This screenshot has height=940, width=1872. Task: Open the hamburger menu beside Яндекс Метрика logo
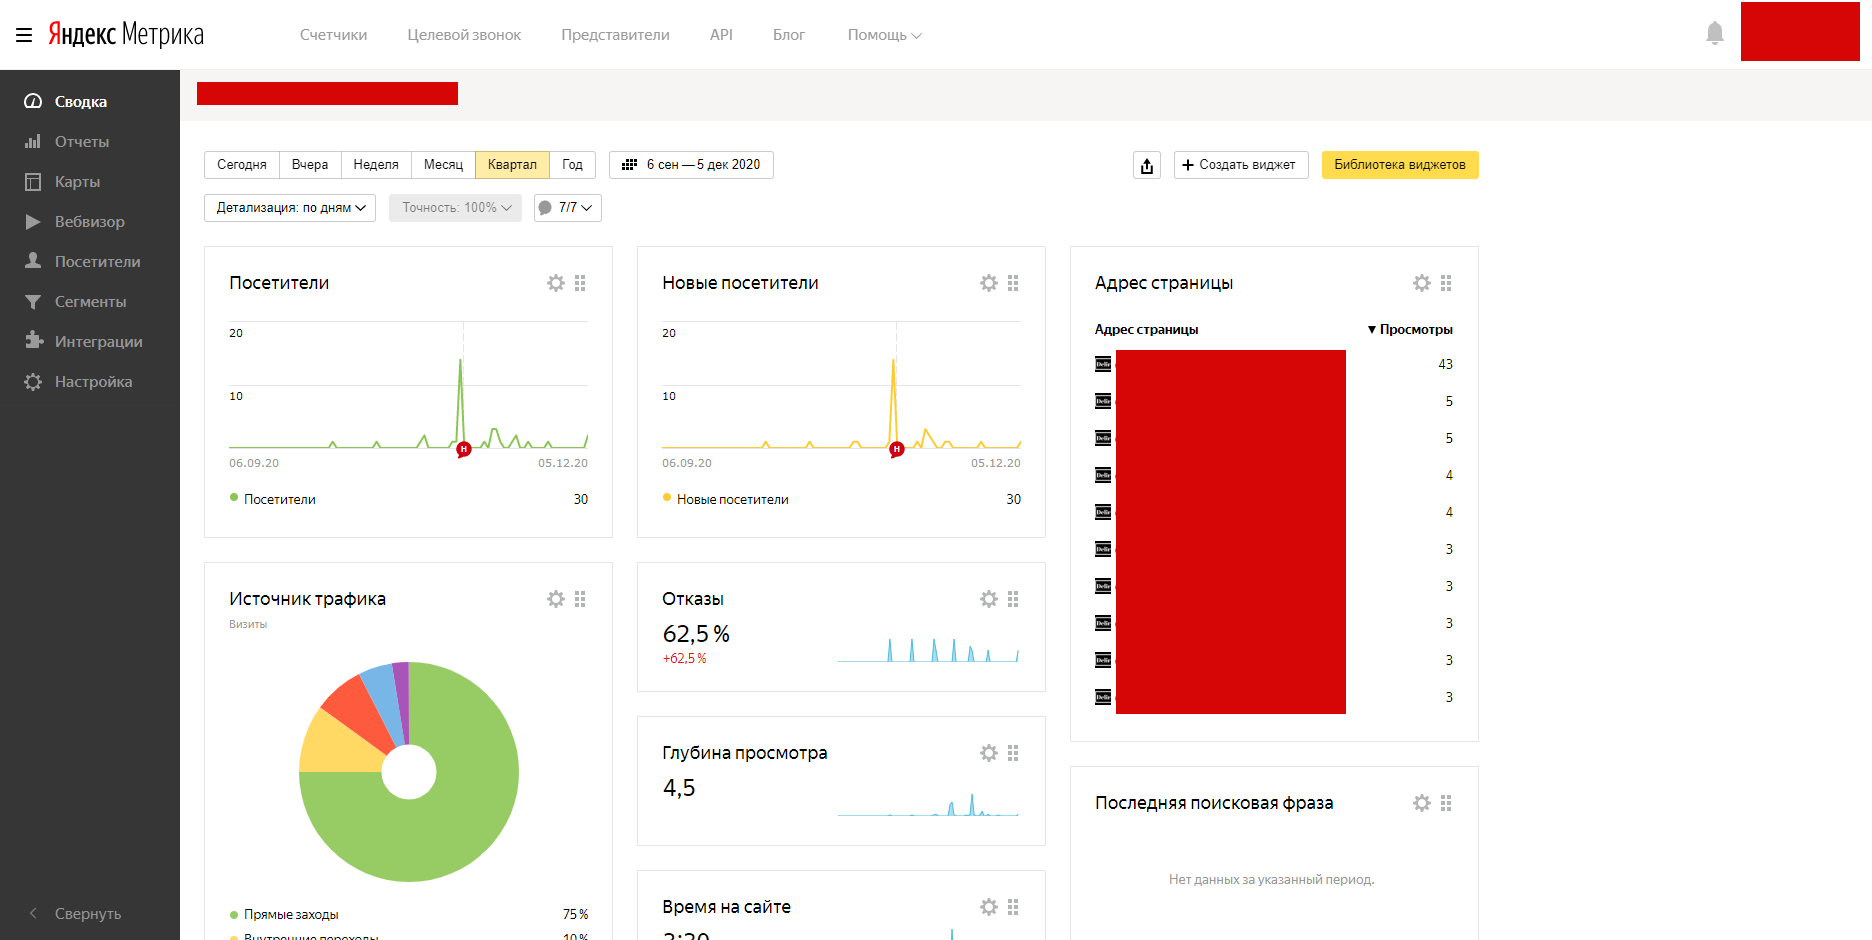click(x=24, y=35)
